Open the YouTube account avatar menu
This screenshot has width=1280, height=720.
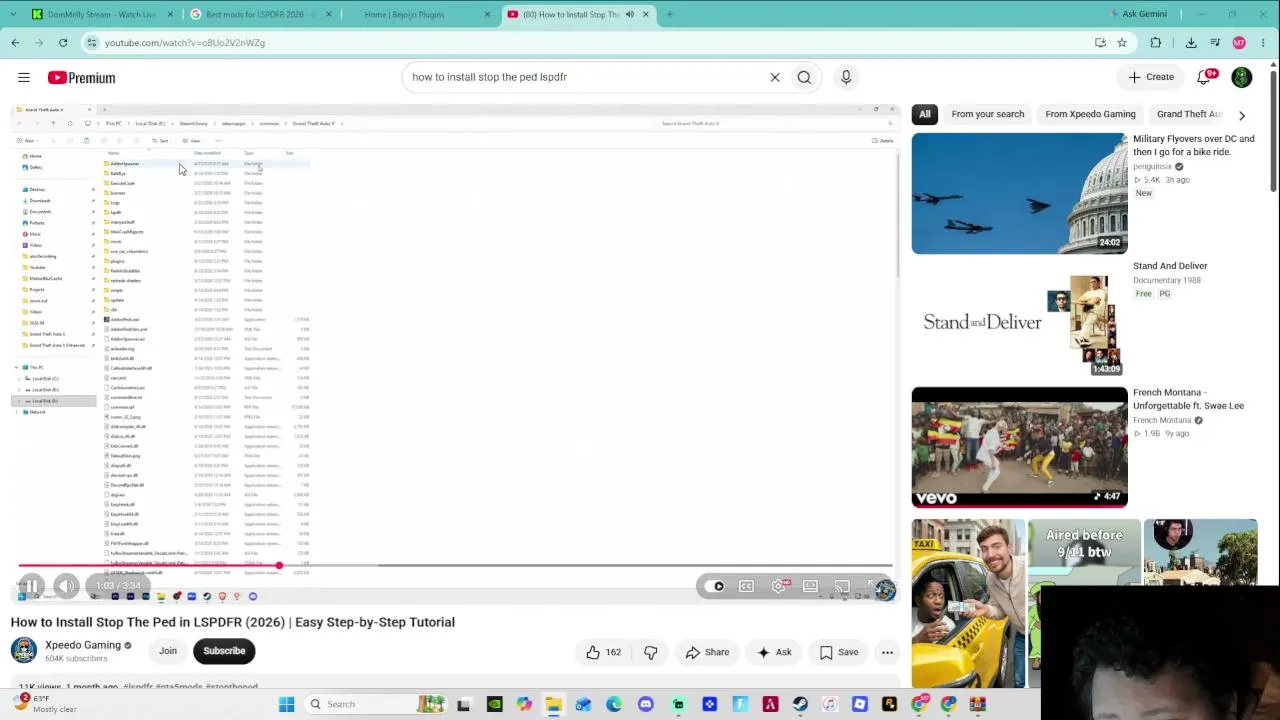tap(1242, 77)
